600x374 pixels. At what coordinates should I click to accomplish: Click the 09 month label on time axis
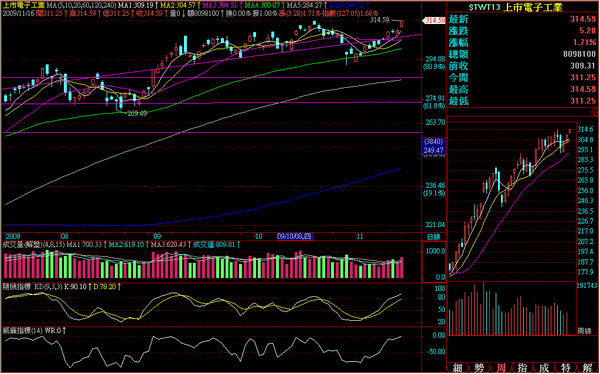click(156, 237)
